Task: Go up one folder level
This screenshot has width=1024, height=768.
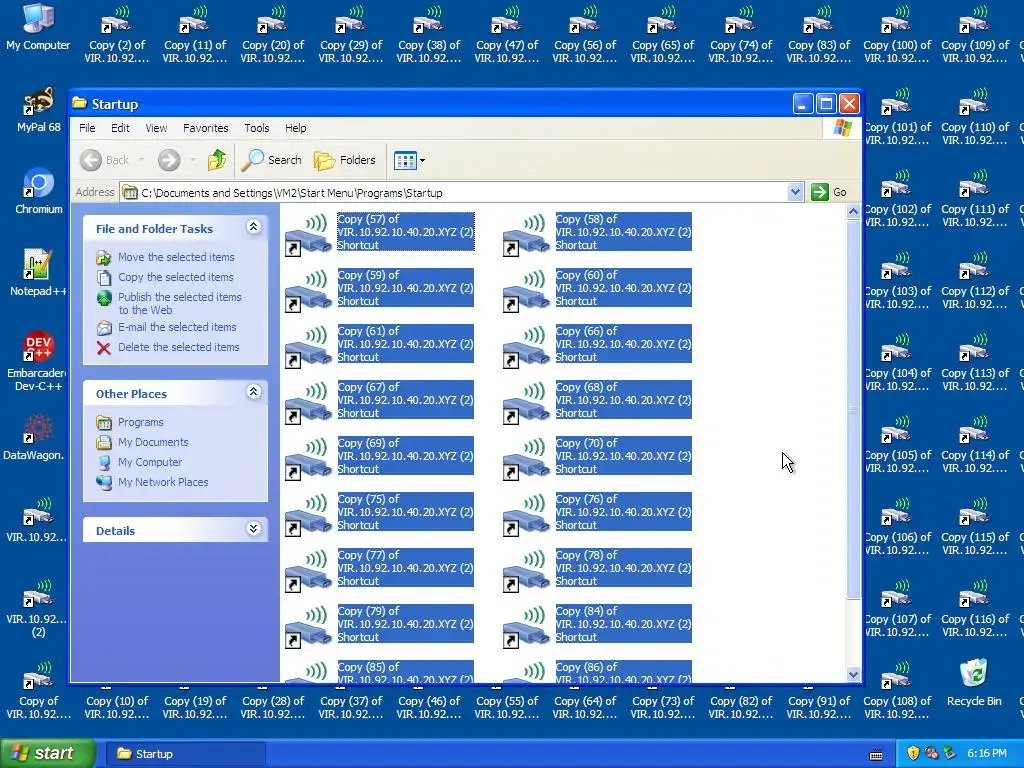Action: pos(216,160)
